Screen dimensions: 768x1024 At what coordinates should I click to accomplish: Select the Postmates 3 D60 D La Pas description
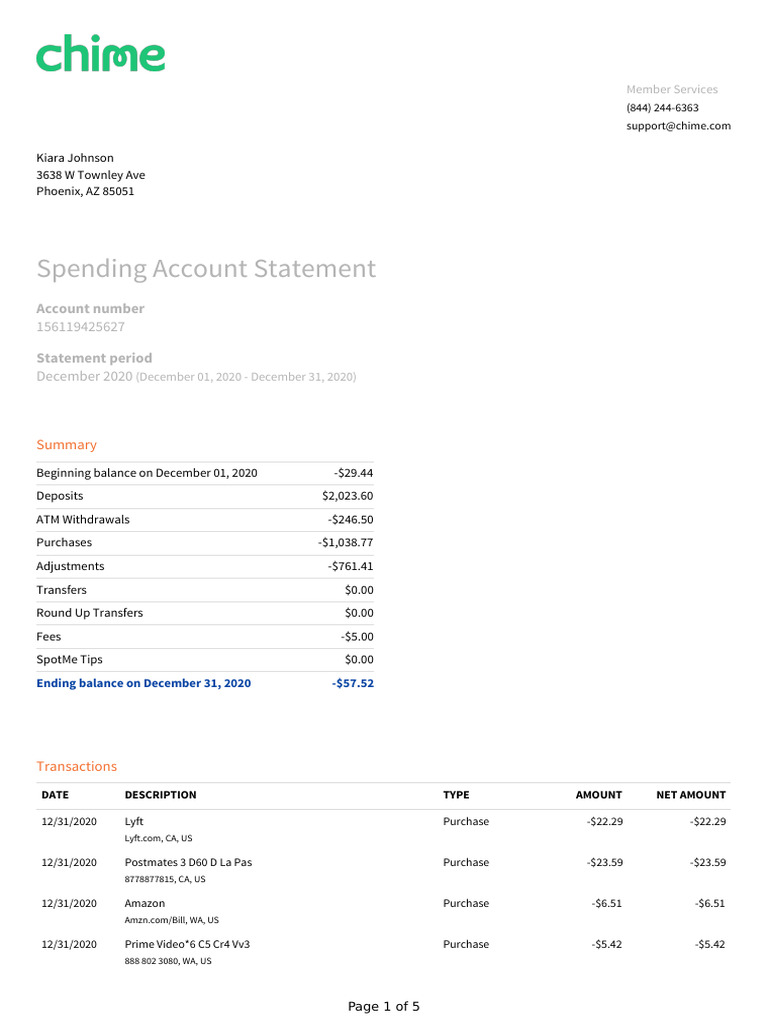(x=188, y=863)
